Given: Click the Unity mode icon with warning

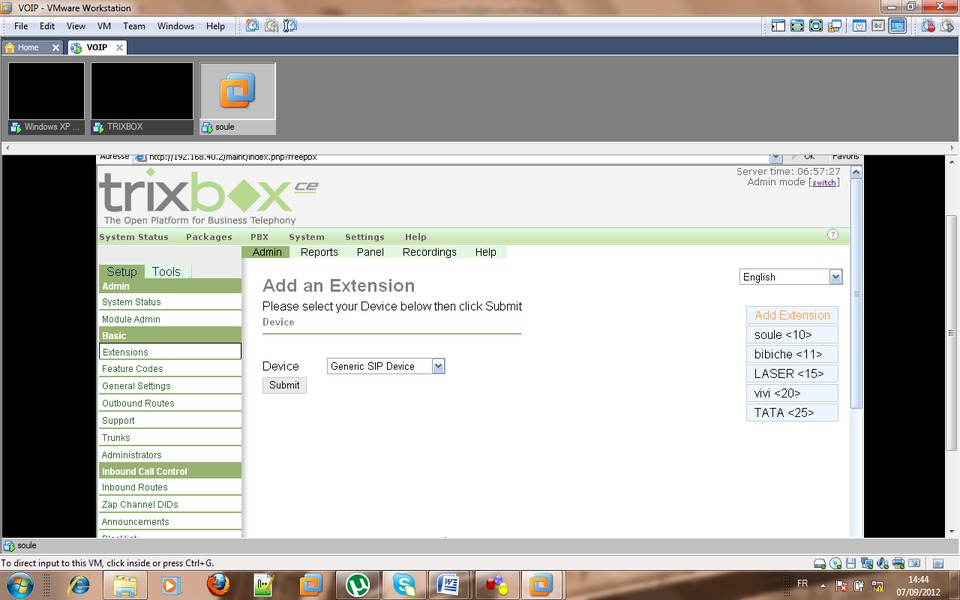Looking at the screenshot, I should coord(834,26).
